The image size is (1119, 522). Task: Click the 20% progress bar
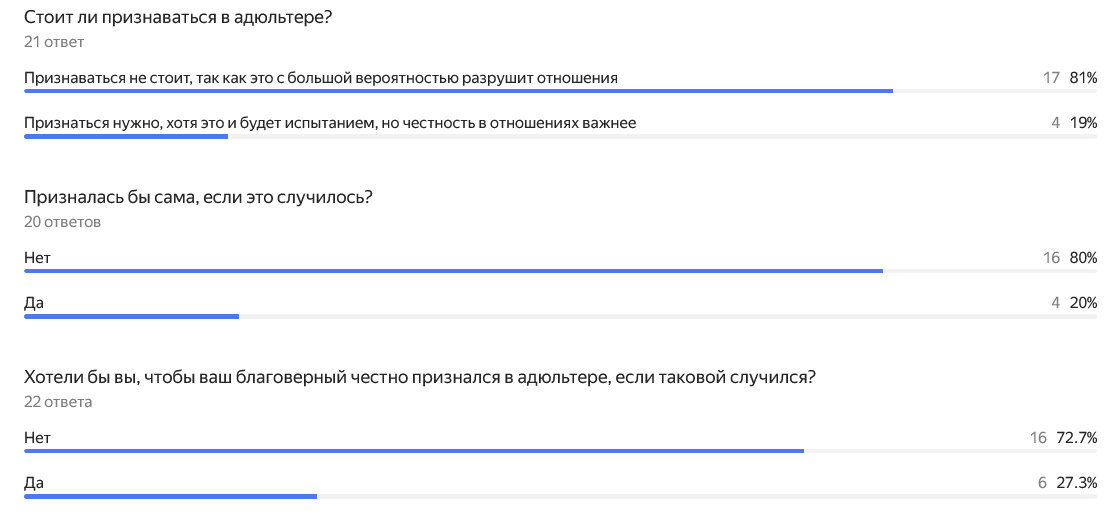tap(131, 316)
